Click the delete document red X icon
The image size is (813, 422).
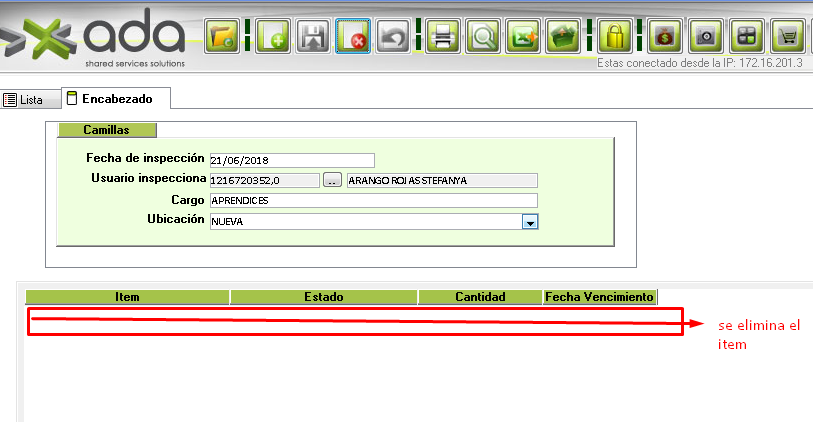point(353,36)
